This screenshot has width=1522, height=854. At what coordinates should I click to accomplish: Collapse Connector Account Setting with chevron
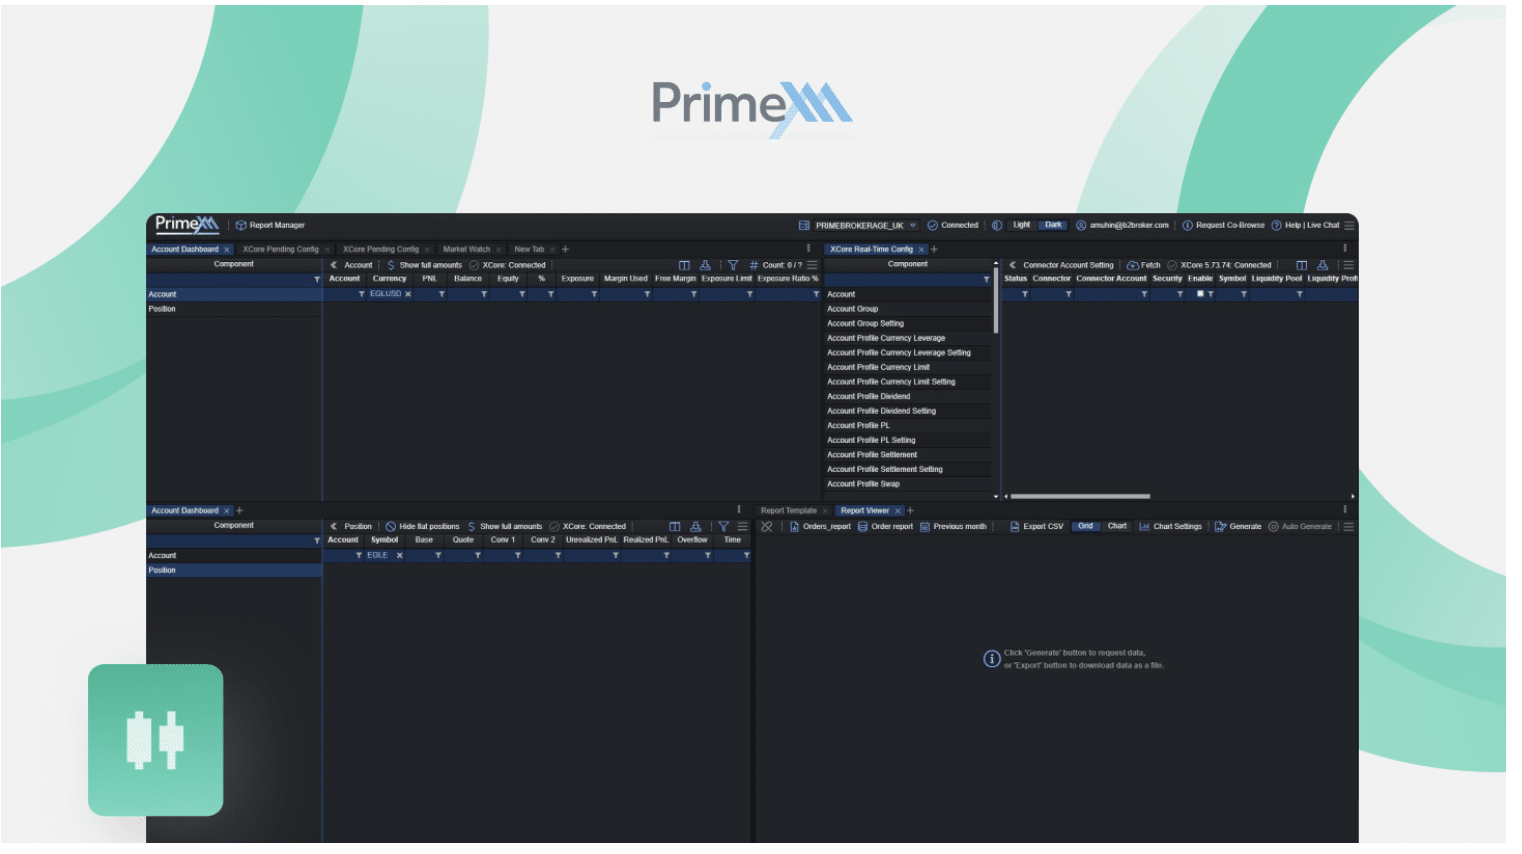click(x=1012, y=265)
